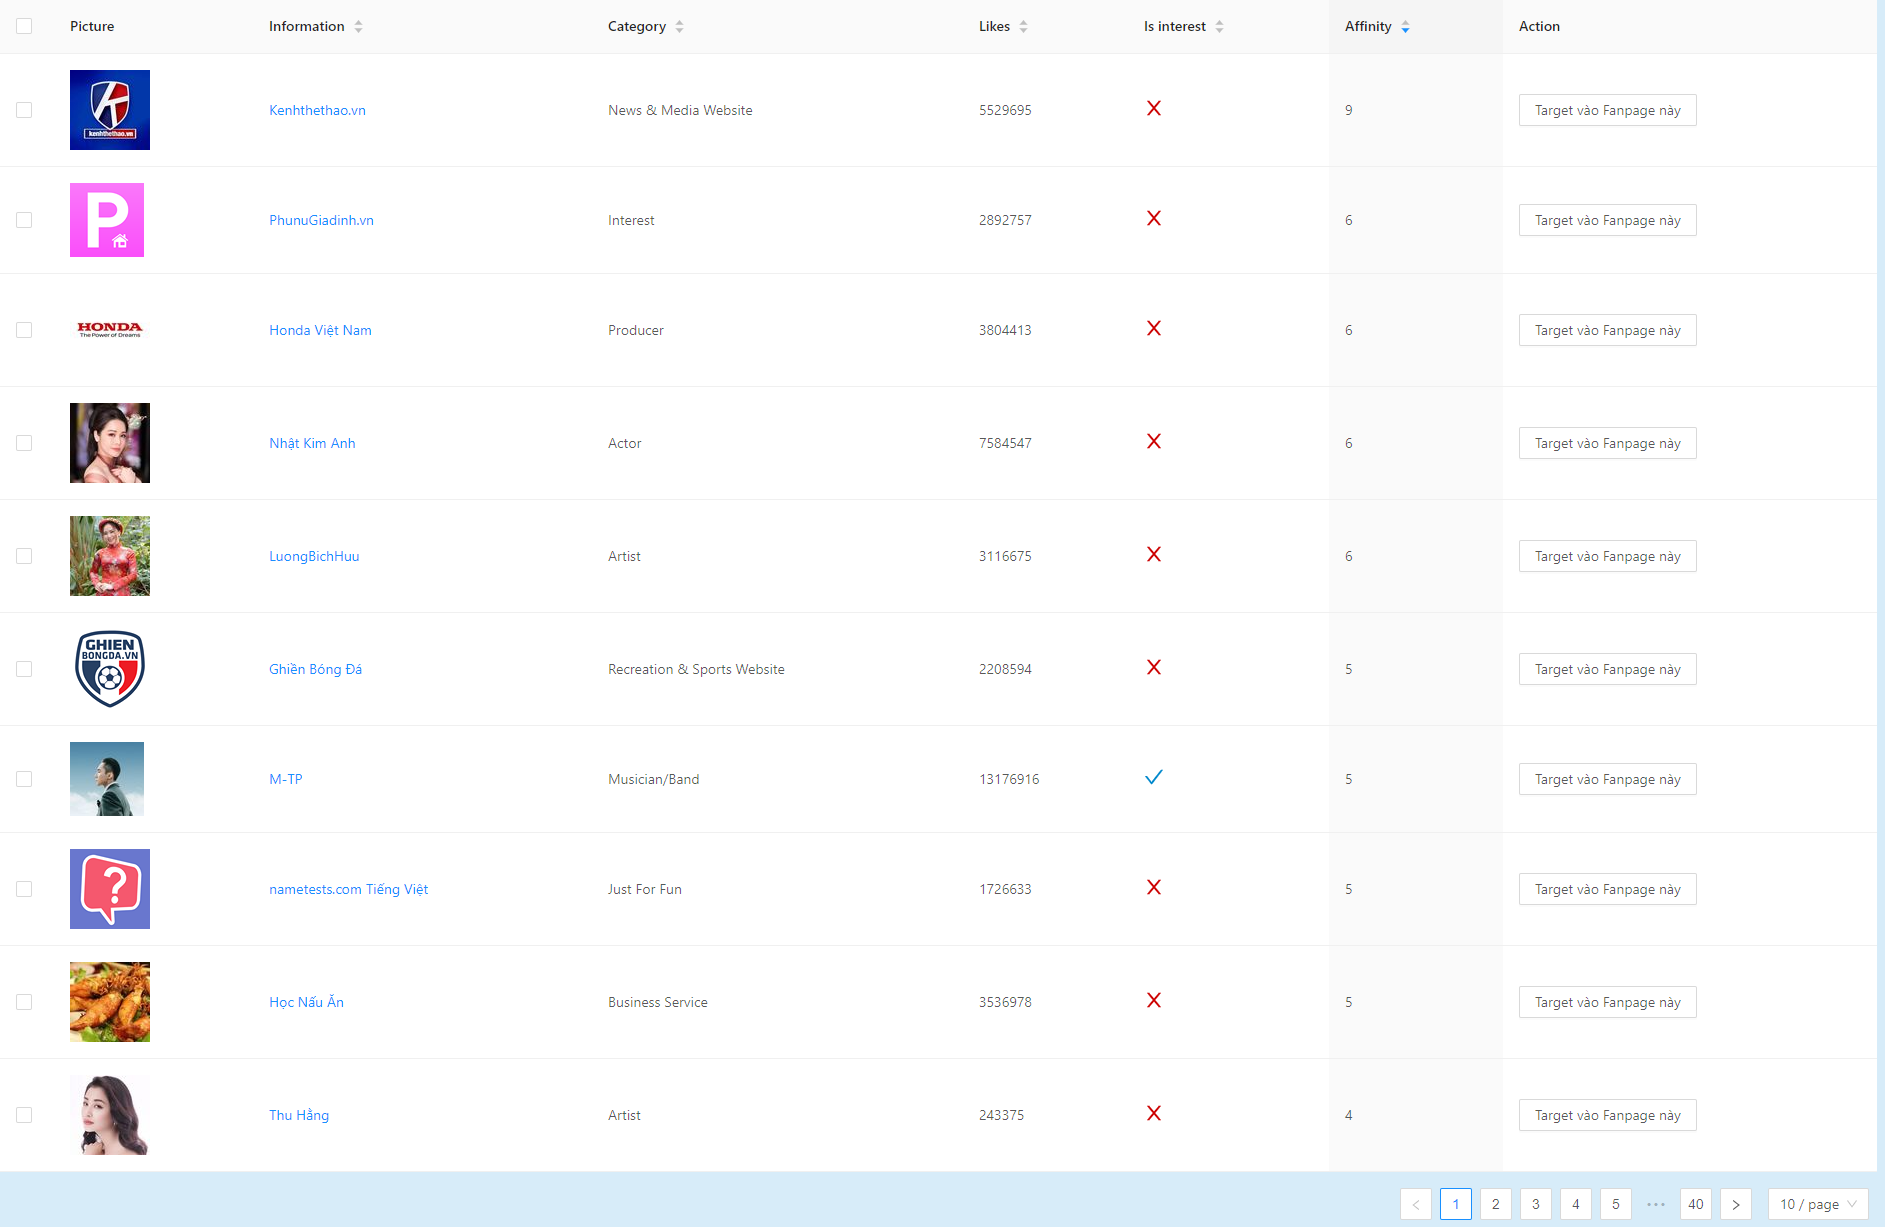
Task: Check the Ghiền Bóng Đá row checkbox
Action: coord(24,669)
